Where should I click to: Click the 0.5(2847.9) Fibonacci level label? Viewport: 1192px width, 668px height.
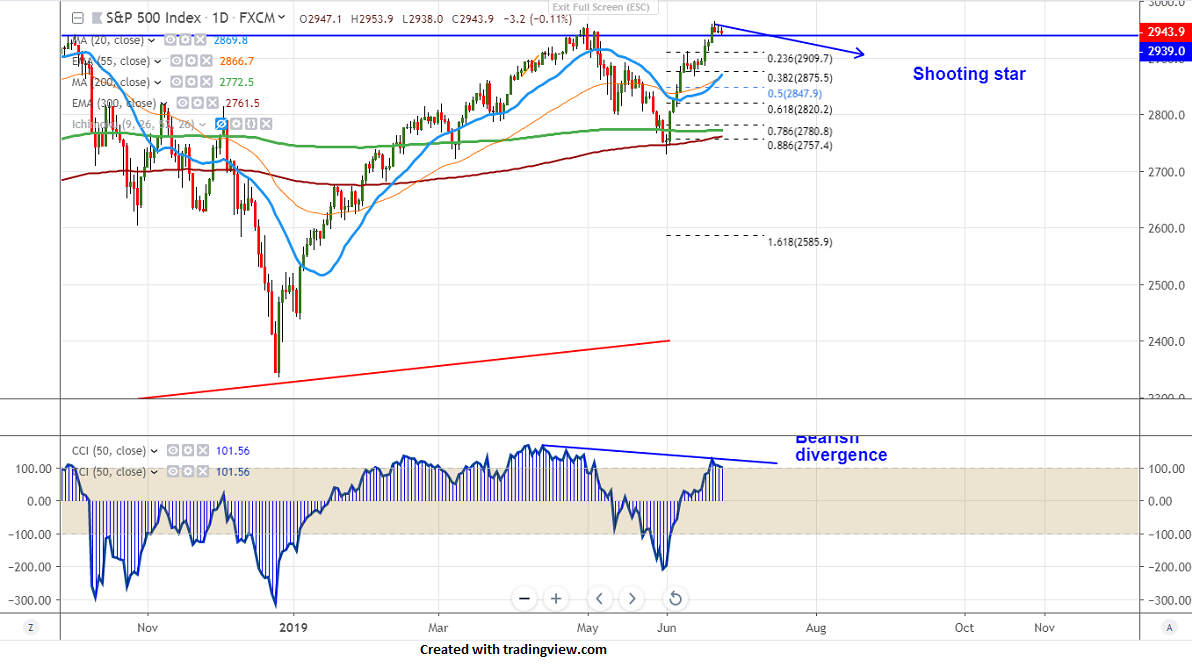tap(794, 94)
